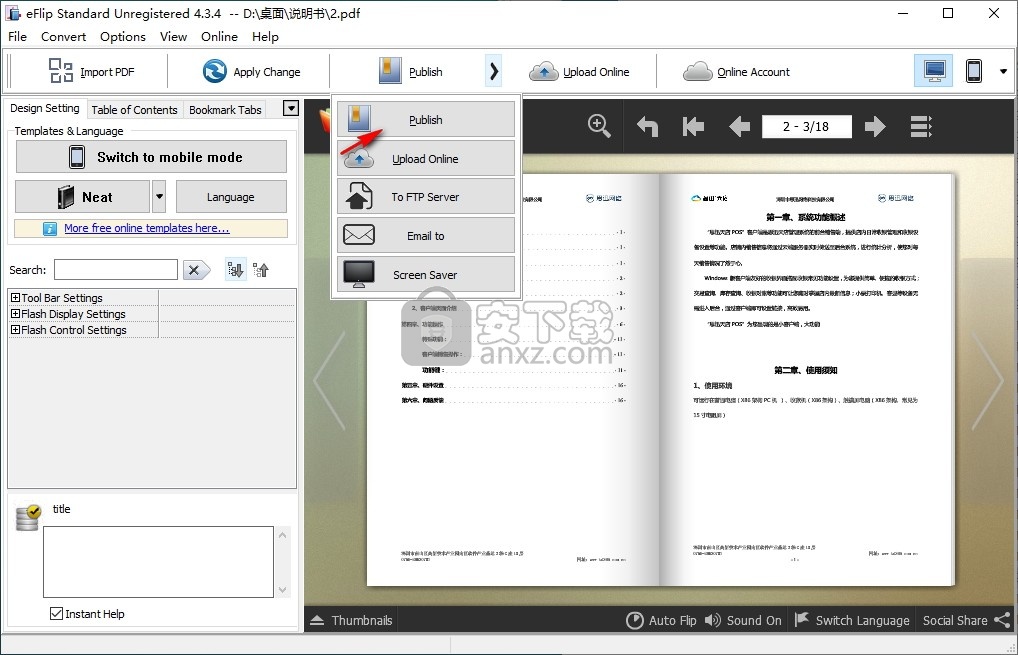Open the viewer list menu icon
Image resolution: width=1018 pixels, height=655 pixels.
921,126
